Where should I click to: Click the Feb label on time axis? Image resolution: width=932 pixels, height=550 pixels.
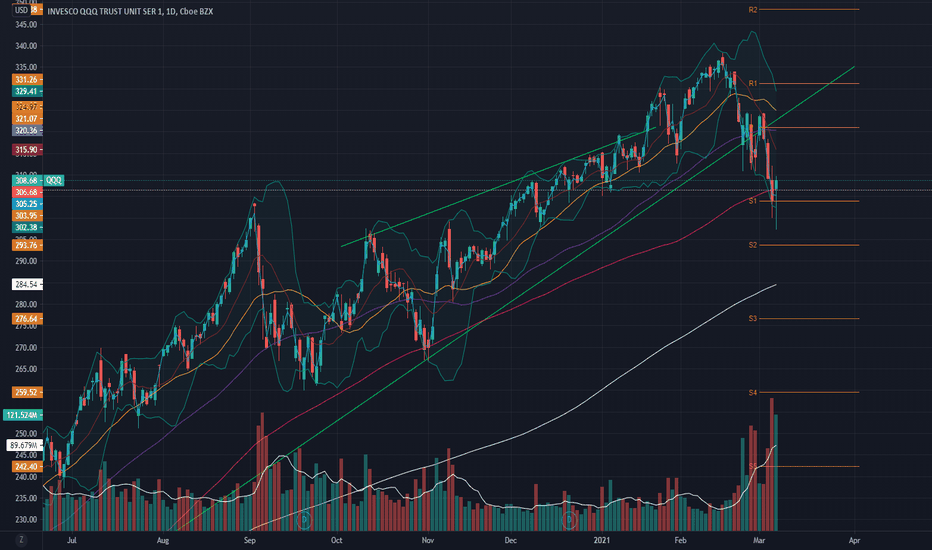tap(681, 540)
